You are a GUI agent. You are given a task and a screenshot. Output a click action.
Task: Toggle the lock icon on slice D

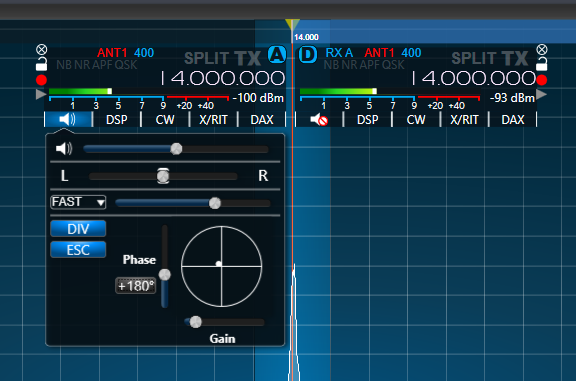[x=541, y=64]
